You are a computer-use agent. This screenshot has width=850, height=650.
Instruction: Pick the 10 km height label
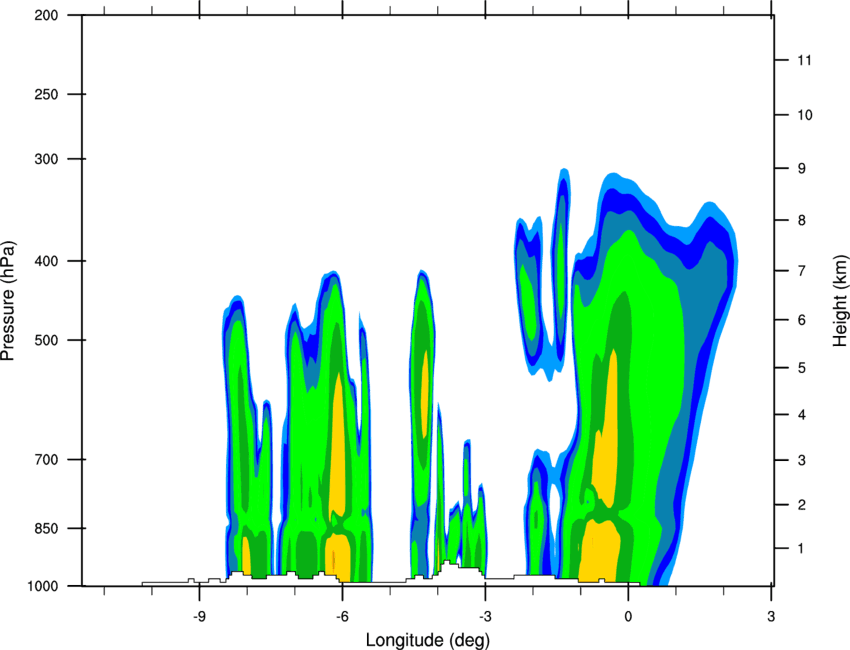805,115
